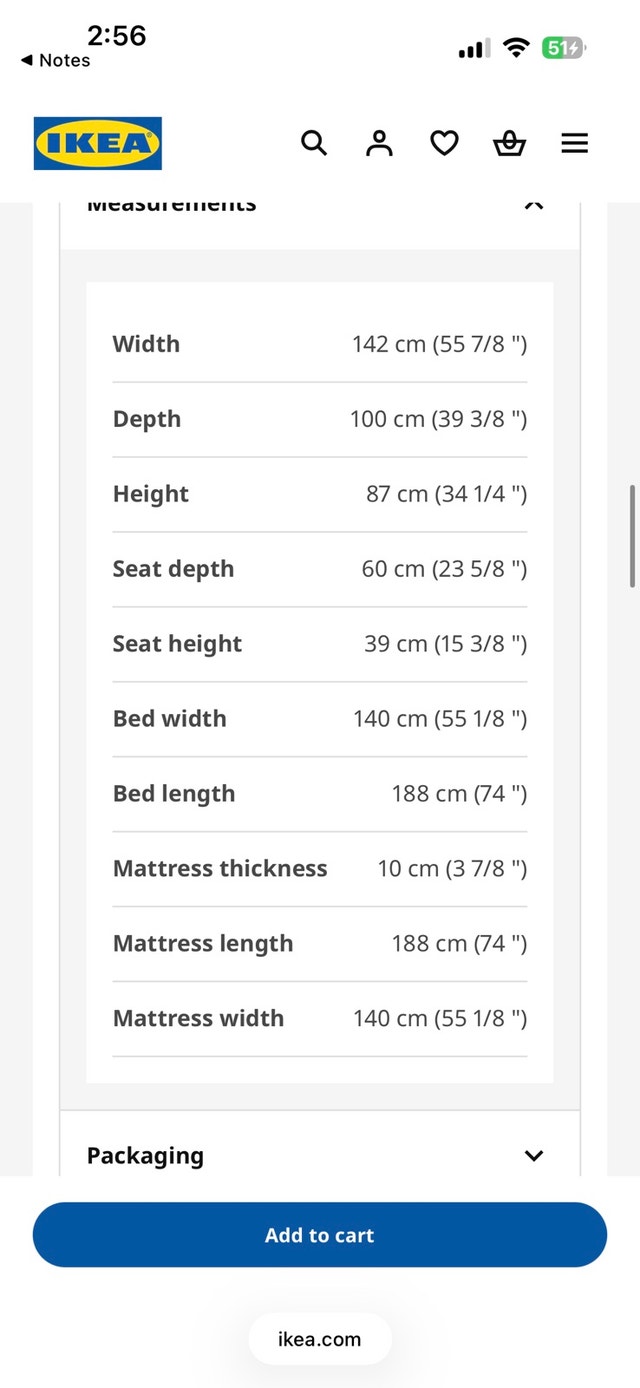Tap the battery status indicator
Screen dimensions: 640x1388
click(564, 47)
